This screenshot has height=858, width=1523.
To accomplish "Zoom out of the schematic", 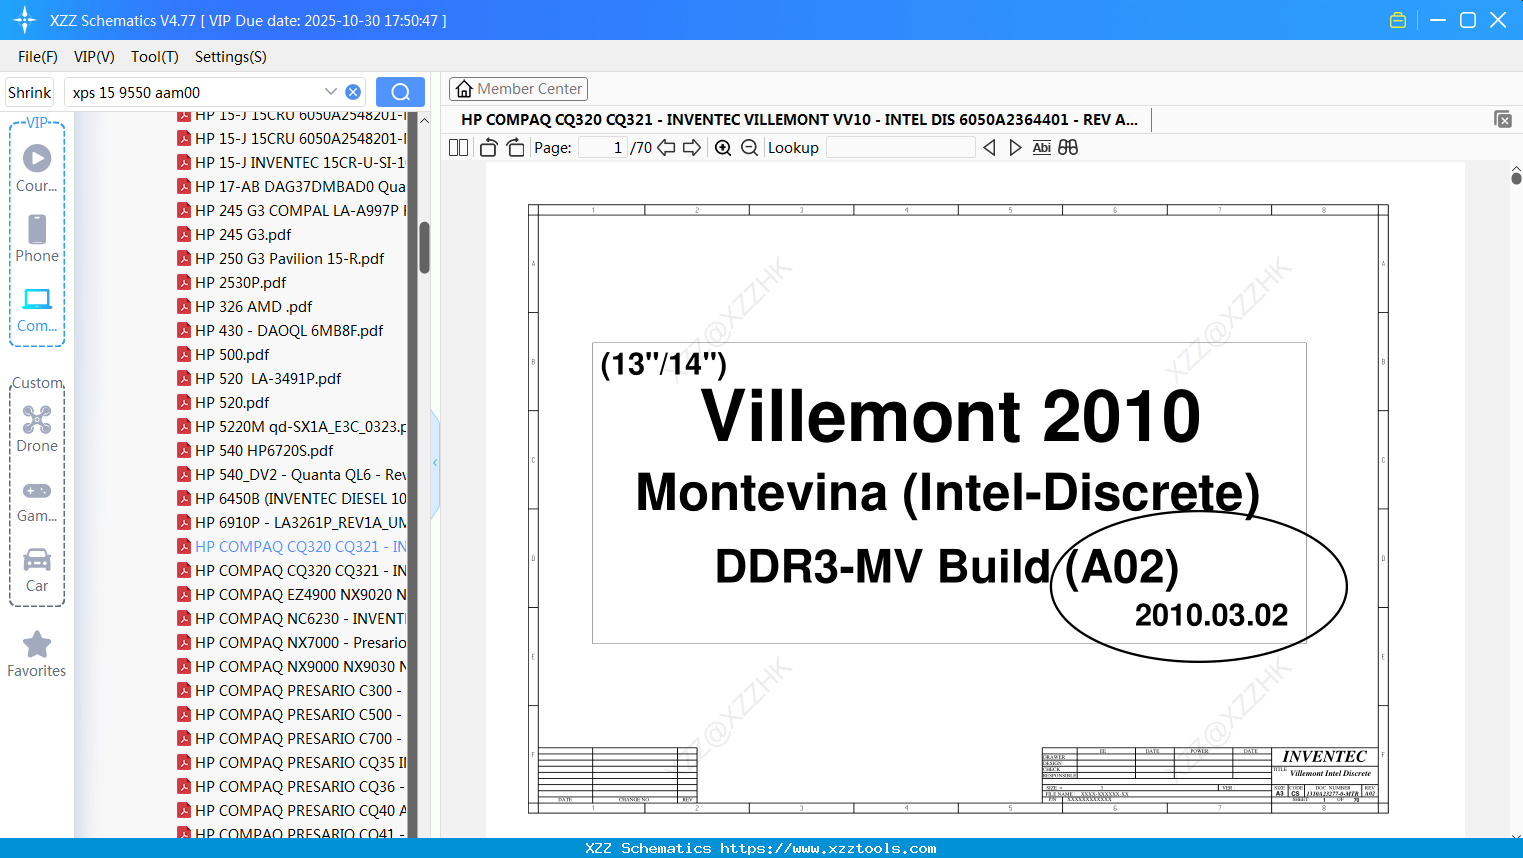I will tap(749, 148).
